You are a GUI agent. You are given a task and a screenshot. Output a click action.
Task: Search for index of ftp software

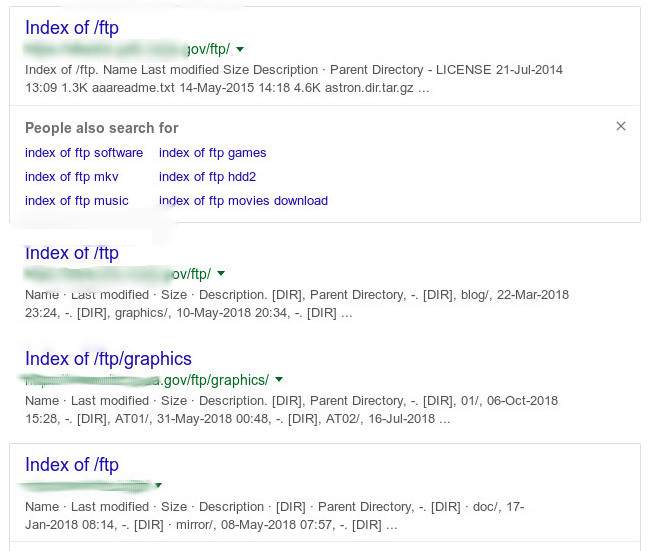[x=84, y=153]
